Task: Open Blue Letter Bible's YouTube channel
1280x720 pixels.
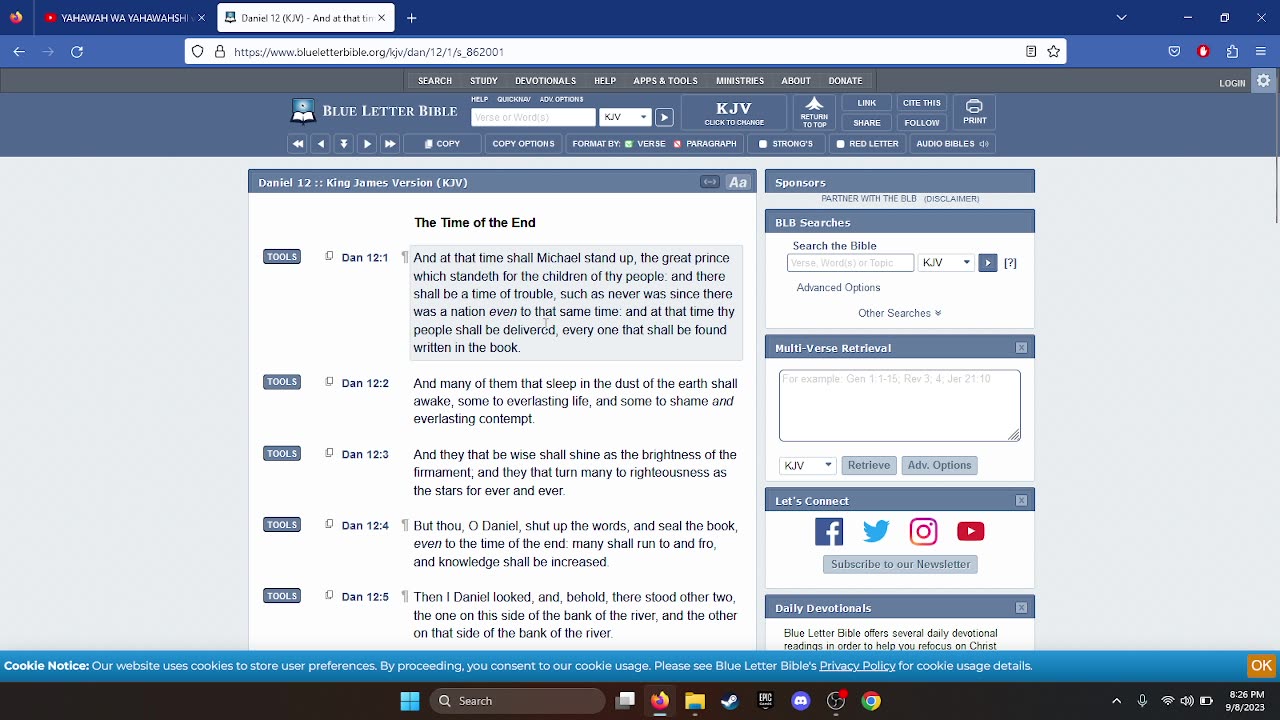Action: pos(970,531)
